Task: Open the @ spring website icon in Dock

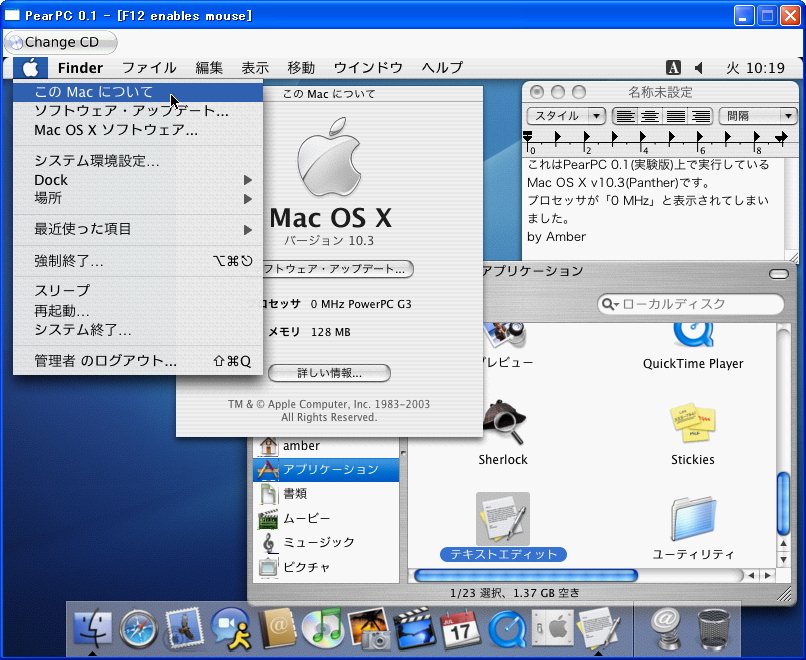Action: coord(665,629)
